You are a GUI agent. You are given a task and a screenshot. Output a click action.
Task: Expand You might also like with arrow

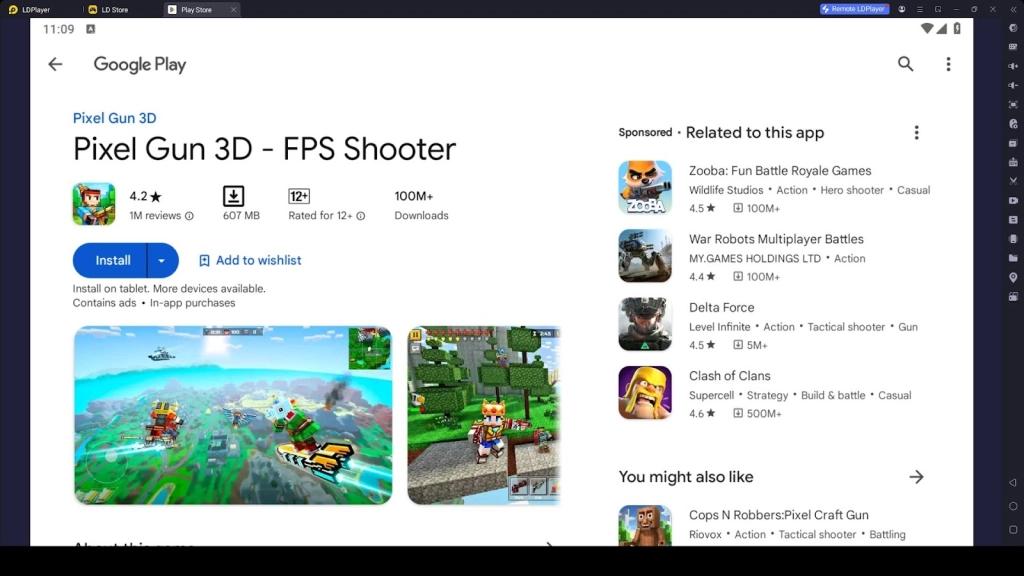click(x=916, y=477)
